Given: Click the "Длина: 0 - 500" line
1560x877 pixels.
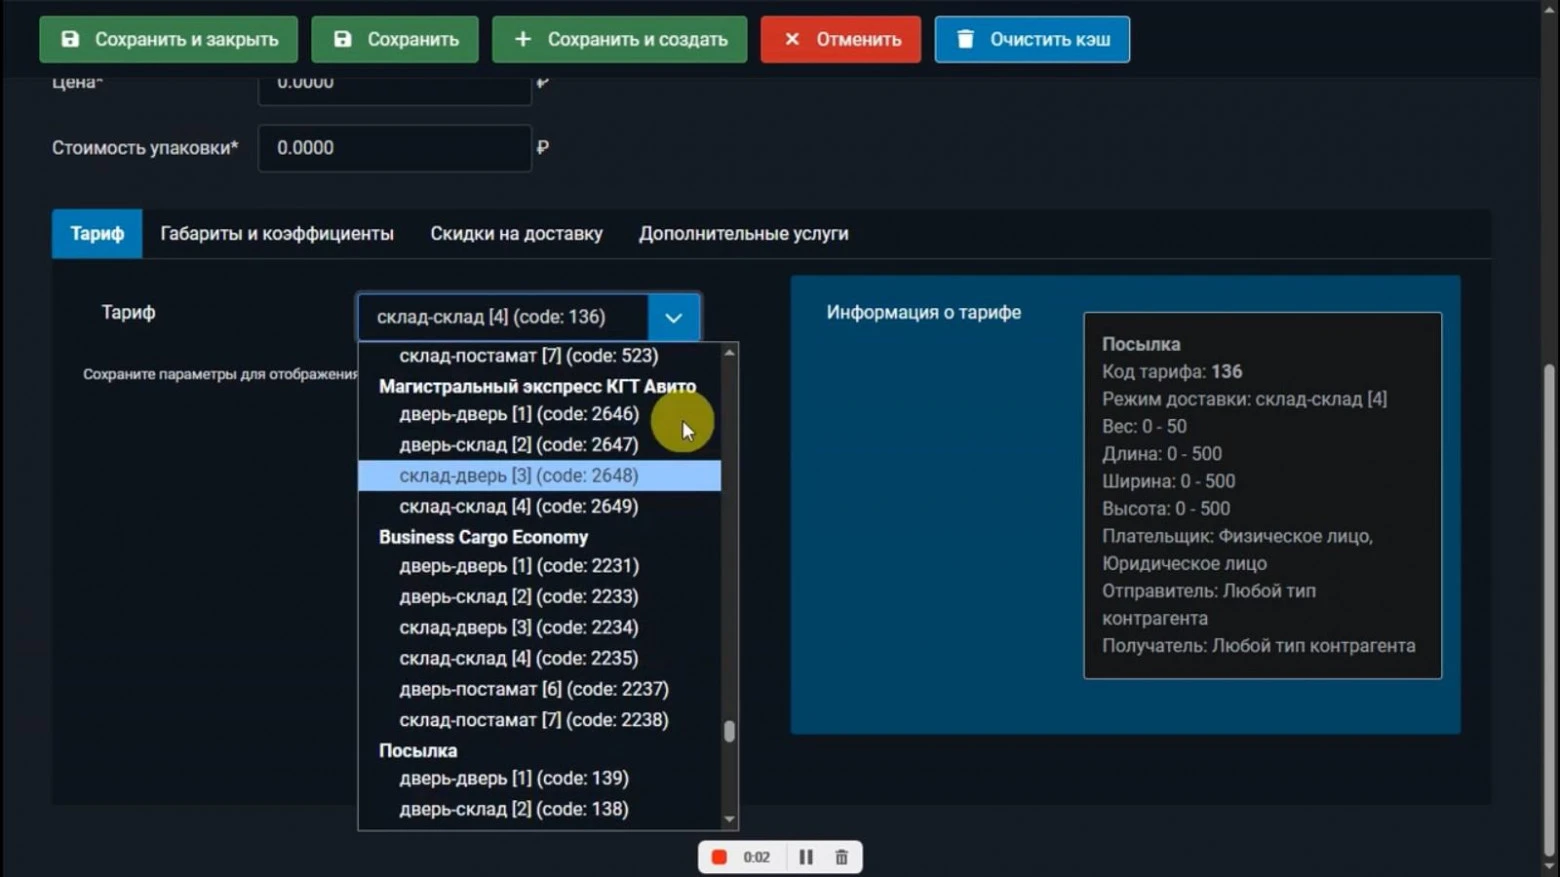Looking at the screenshot, I should pos(1162,454).
